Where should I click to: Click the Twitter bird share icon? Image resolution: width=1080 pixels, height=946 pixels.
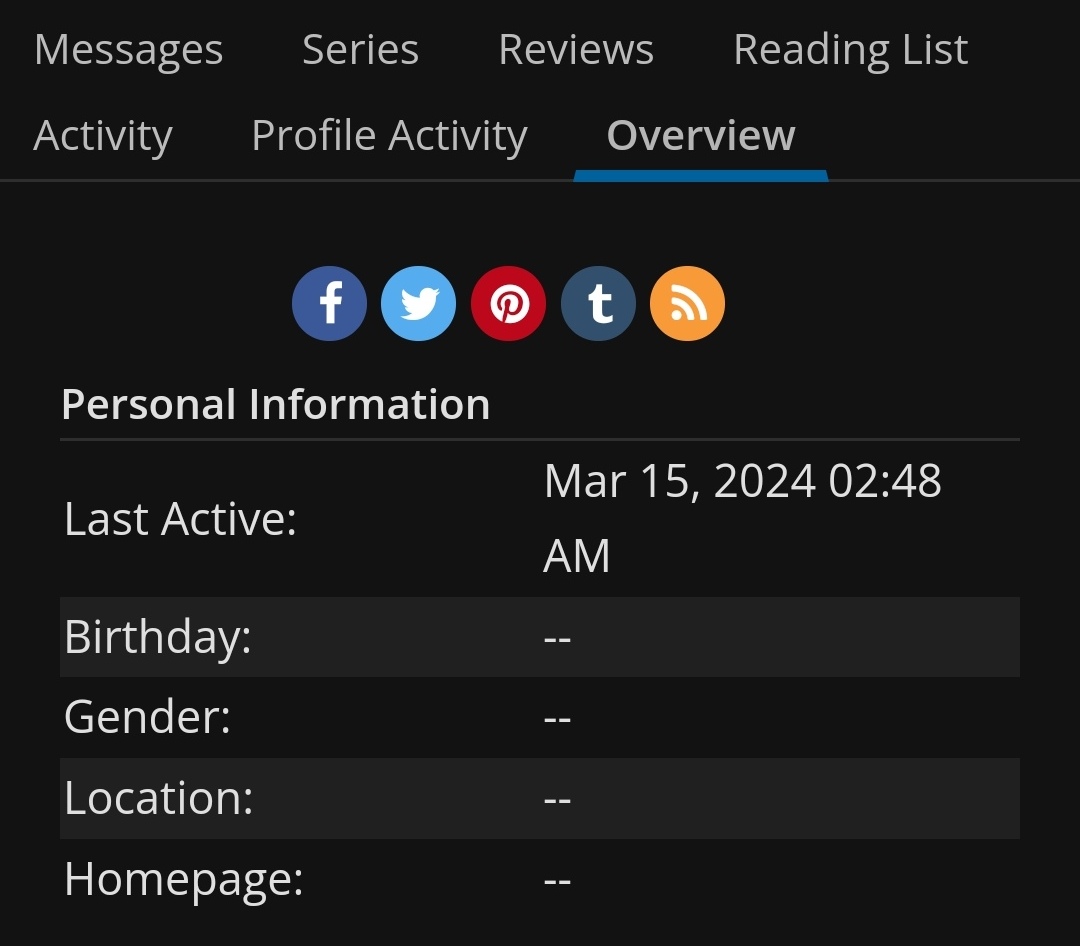pos(418,303)
